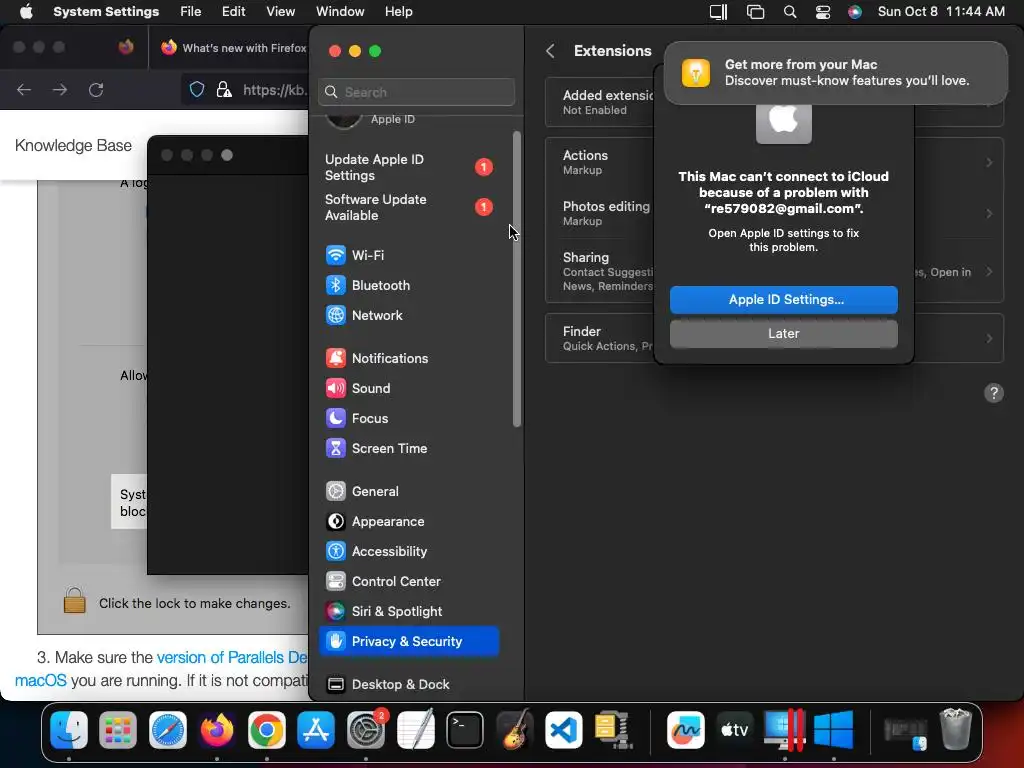Open the Apple menu
The height and width of the screenshot is (768, 1024).
pos(26,12)
